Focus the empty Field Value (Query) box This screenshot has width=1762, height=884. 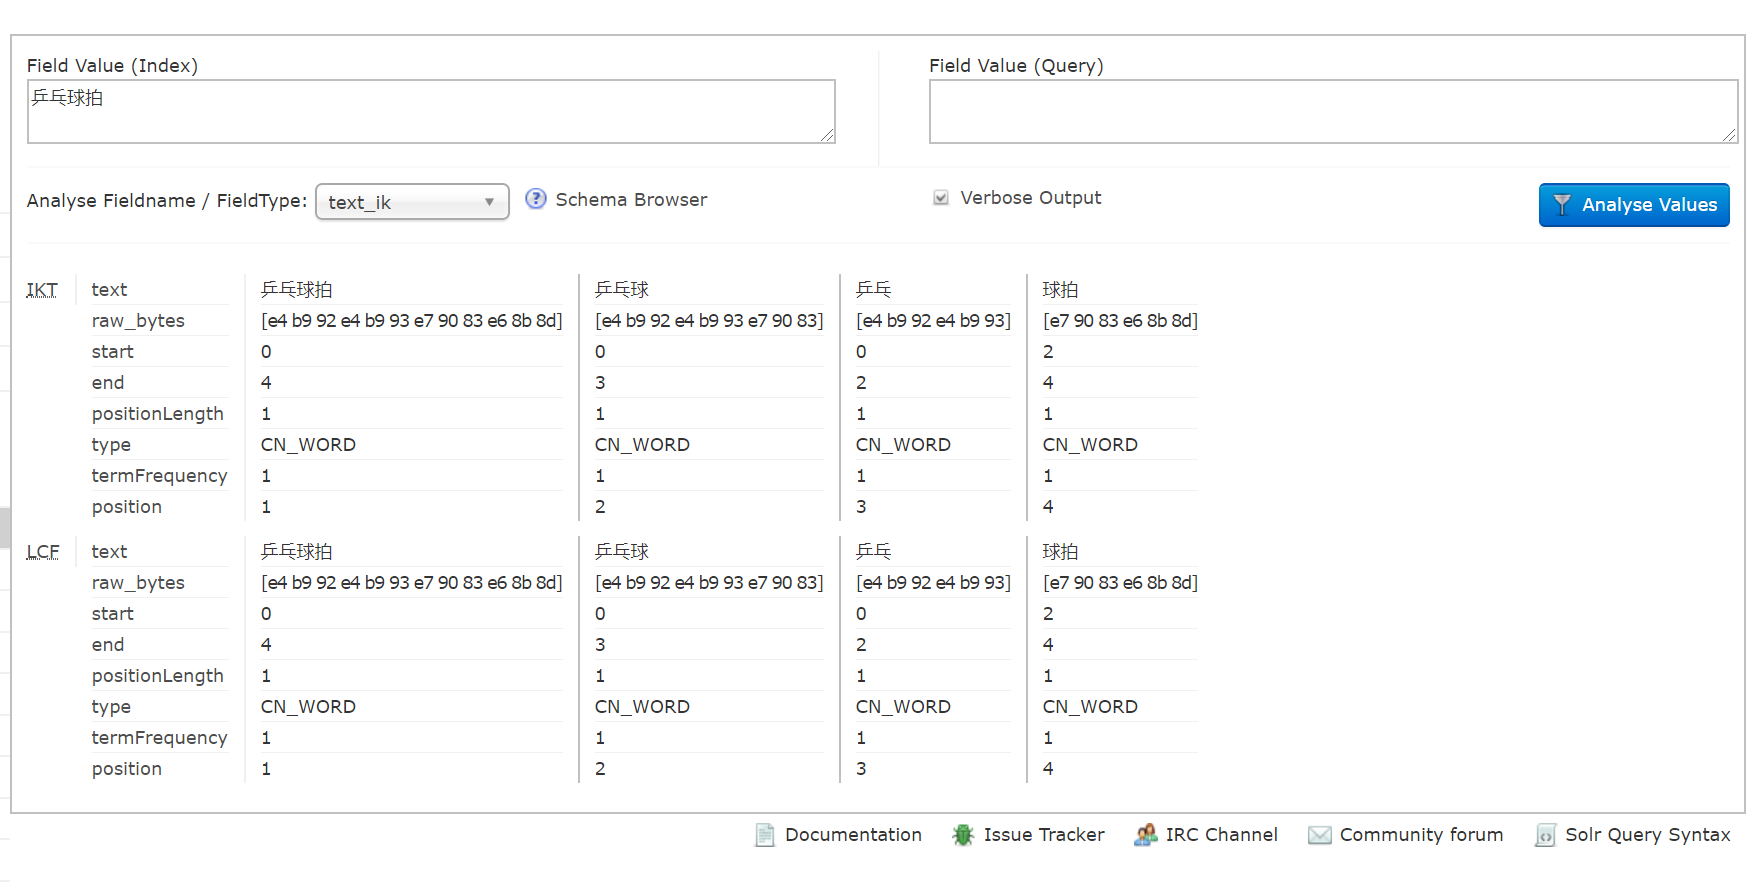click(1332, 112)
